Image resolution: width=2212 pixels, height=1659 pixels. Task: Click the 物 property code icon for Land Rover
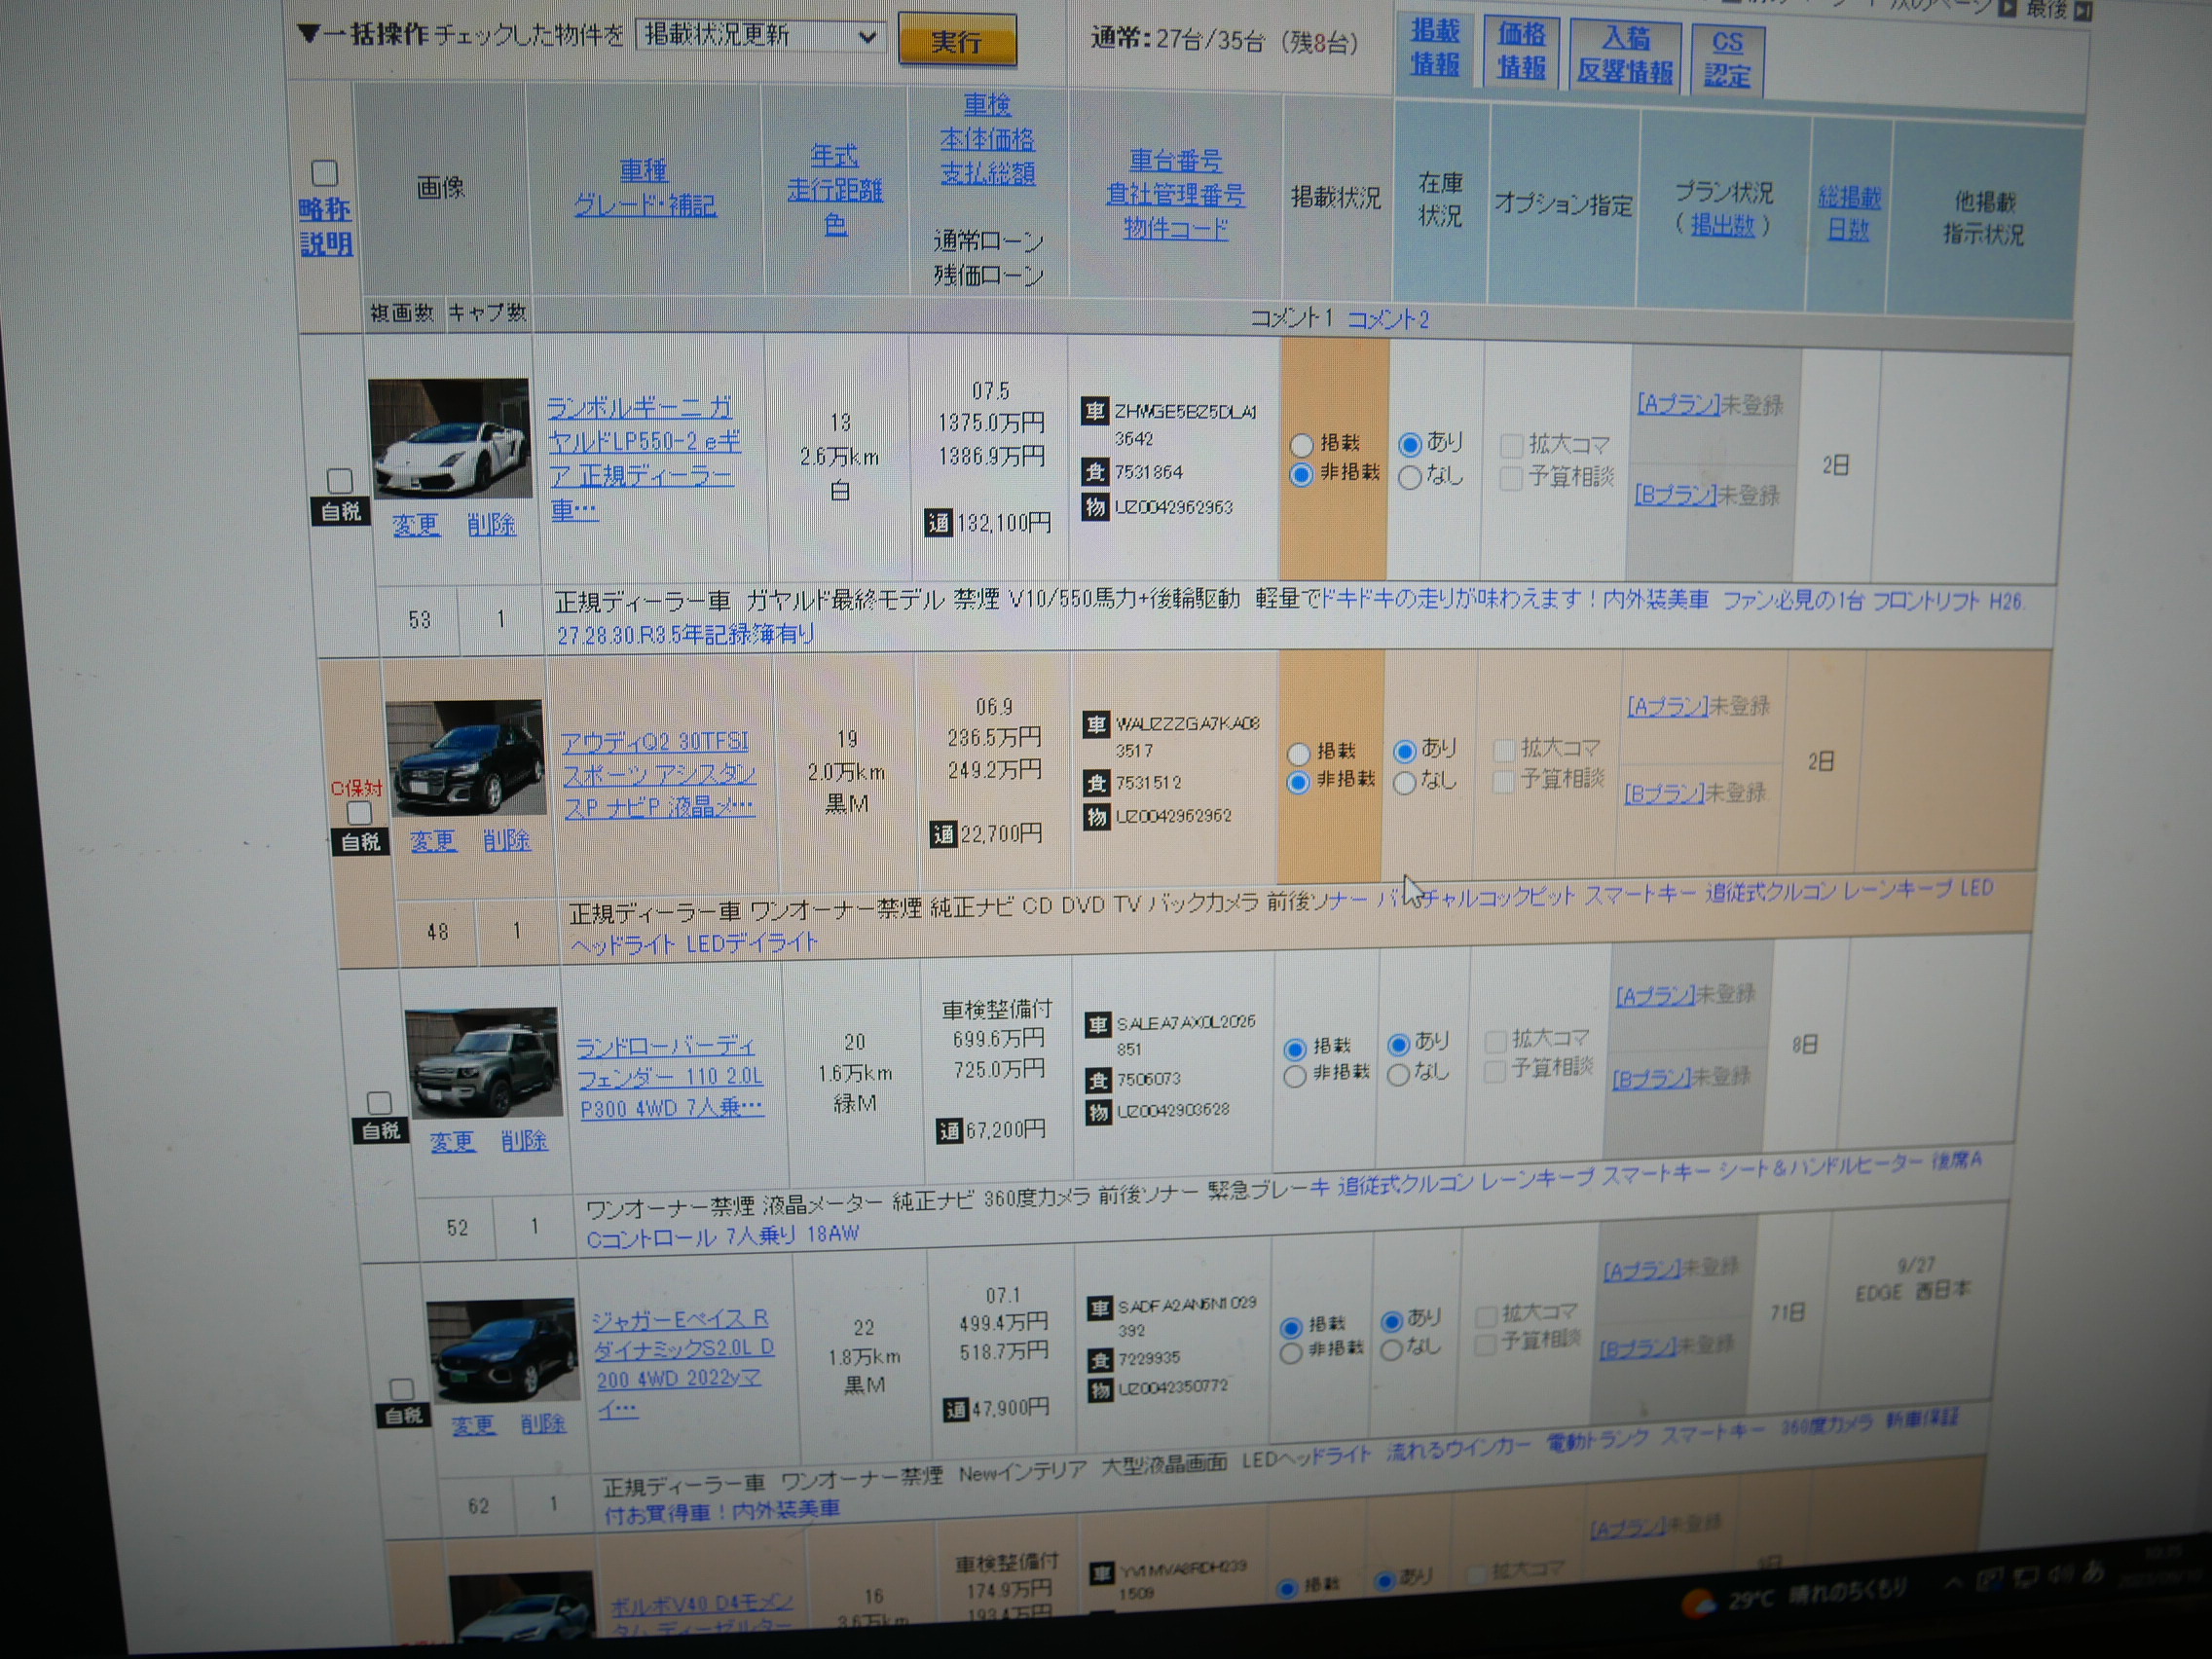coord(1099,1112)
